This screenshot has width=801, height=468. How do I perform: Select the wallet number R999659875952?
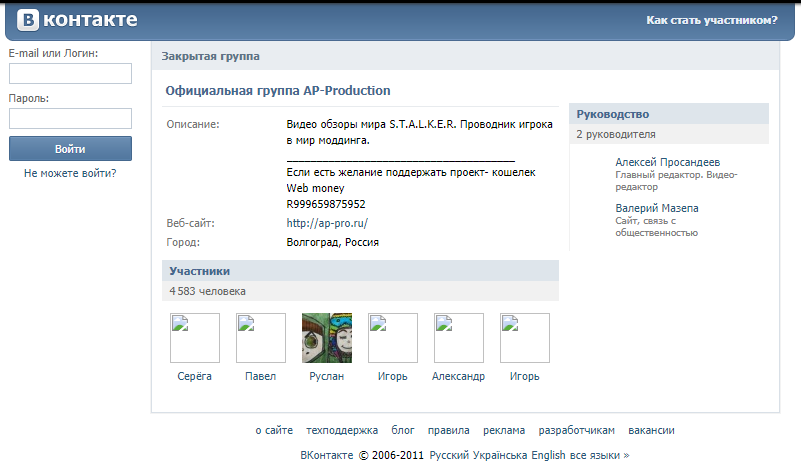point(326,204)
